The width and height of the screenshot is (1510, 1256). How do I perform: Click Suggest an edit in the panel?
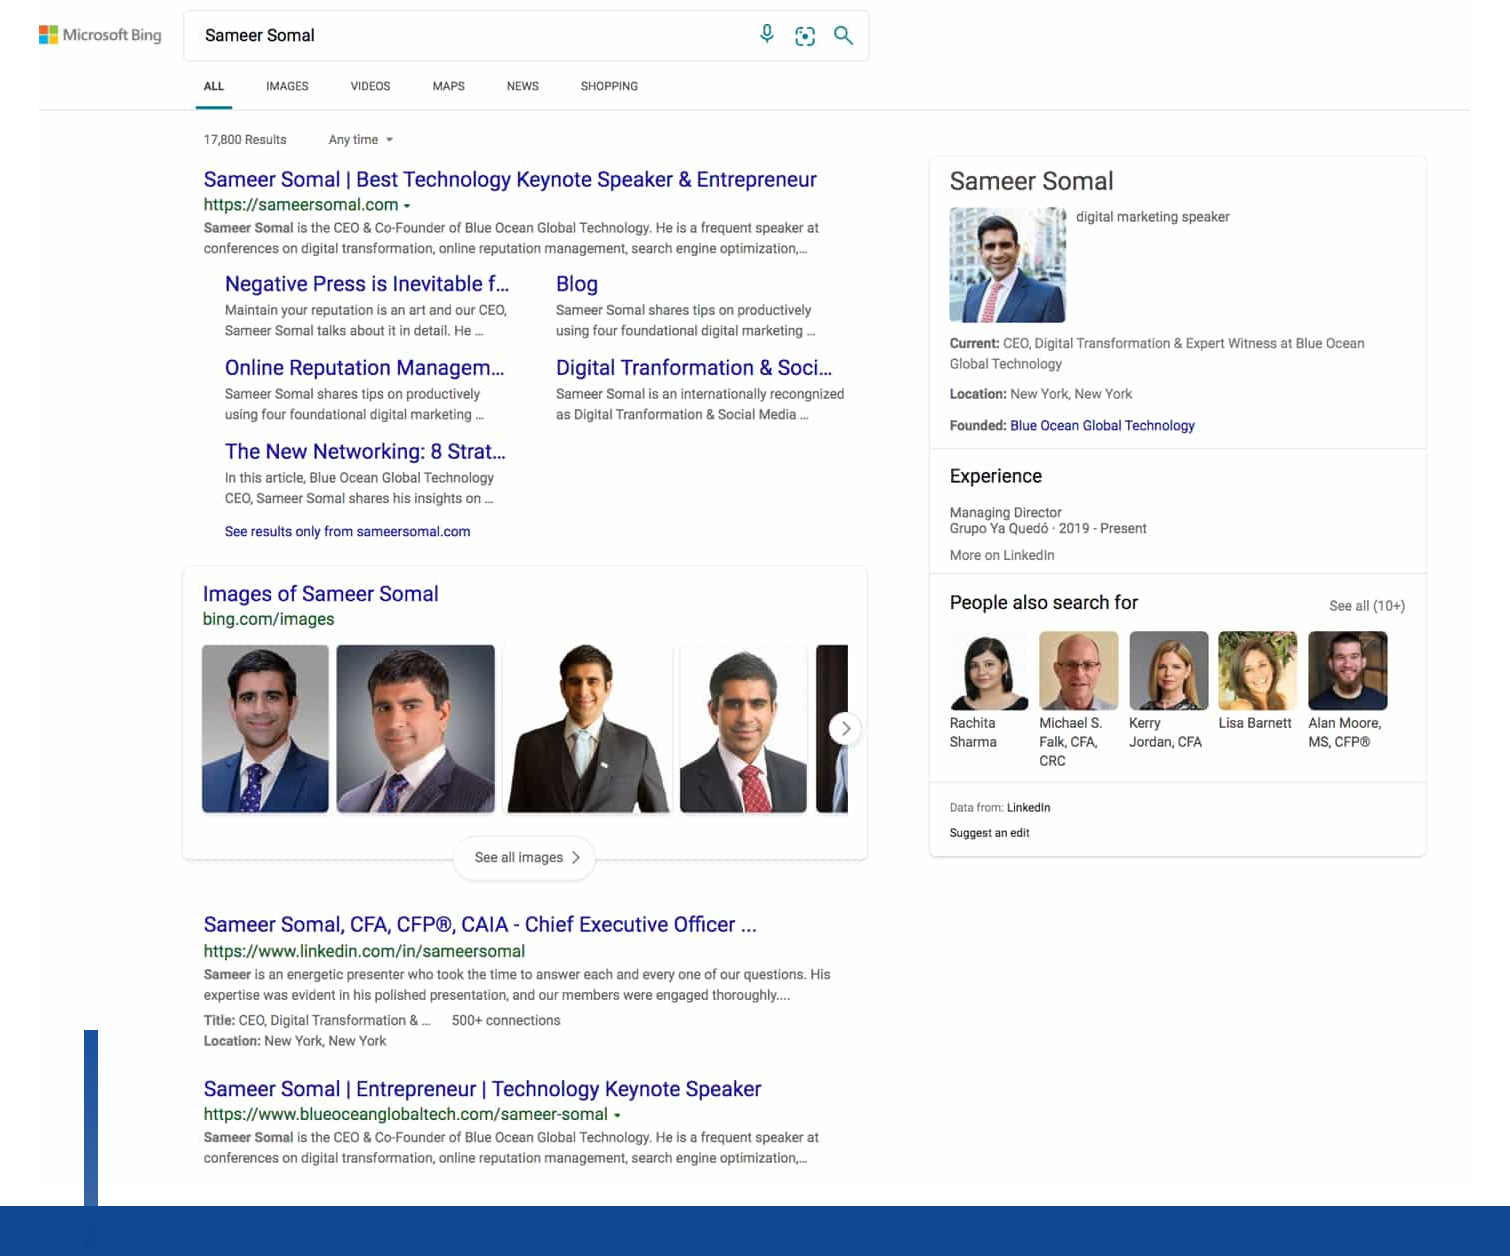point(989,832)
